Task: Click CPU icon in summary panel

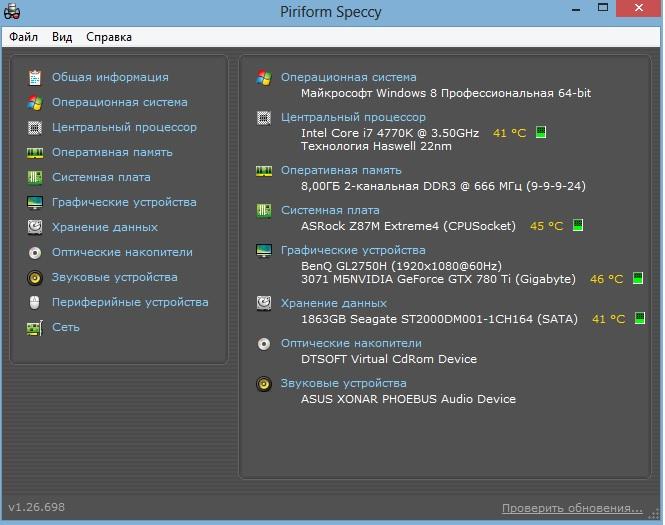Action: (264, 117)
